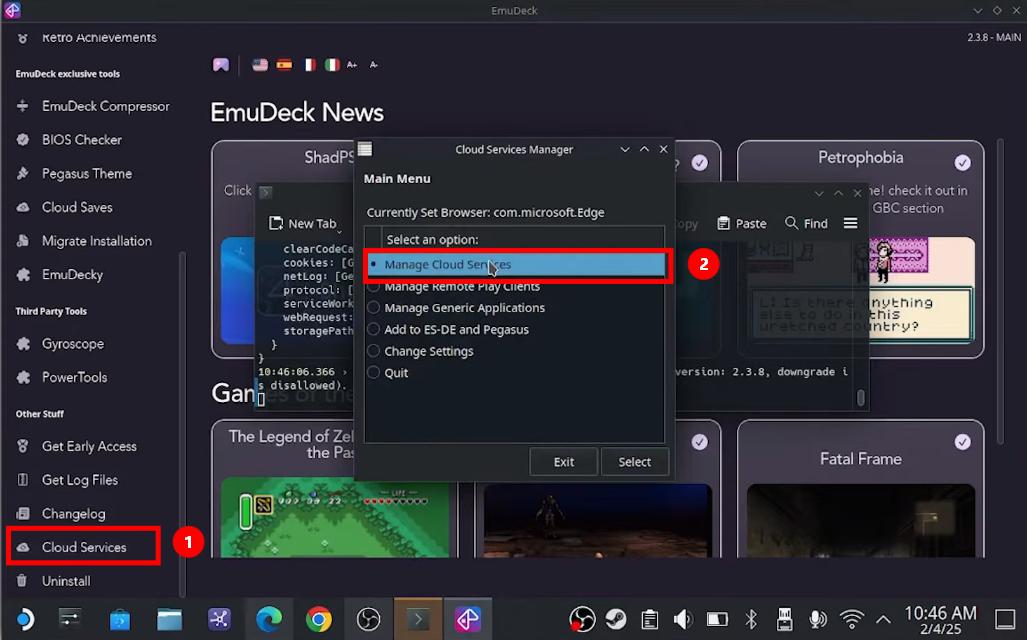
Task: Click Find in the Konsole toolbar
Action: 806,223
